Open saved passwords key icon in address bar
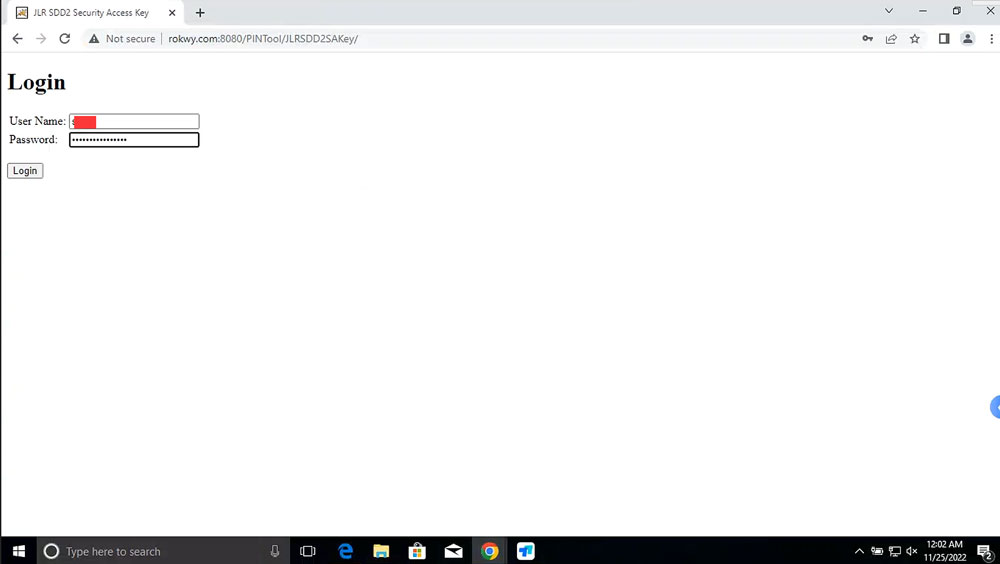The image size is (1000, 564). [867, 39]
